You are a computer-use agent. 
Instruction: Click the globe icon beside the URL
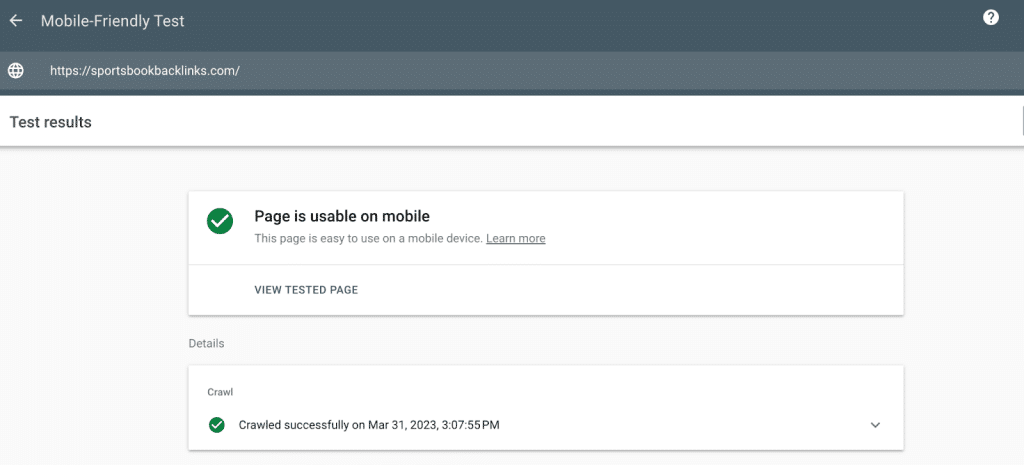(x=16, y=71)
